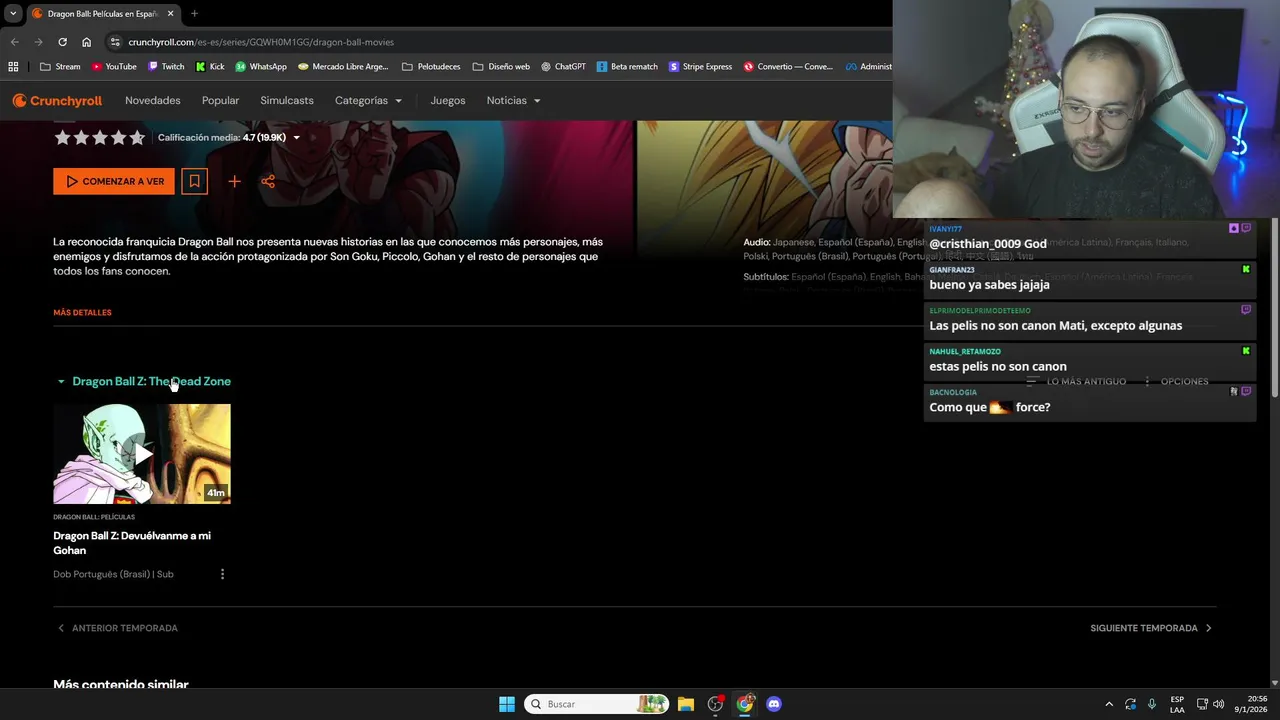Open File Explorer from the taskbar

685,704
